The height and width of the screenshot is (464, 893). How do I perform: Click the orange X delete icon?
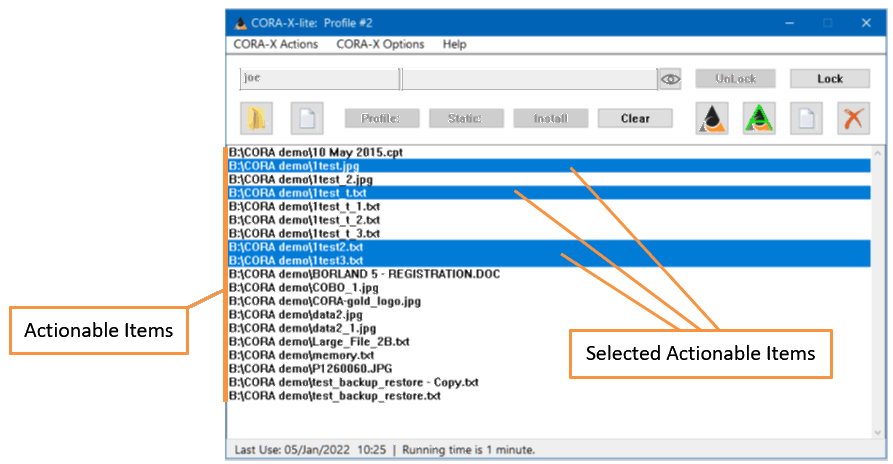[x=853, y=118]
